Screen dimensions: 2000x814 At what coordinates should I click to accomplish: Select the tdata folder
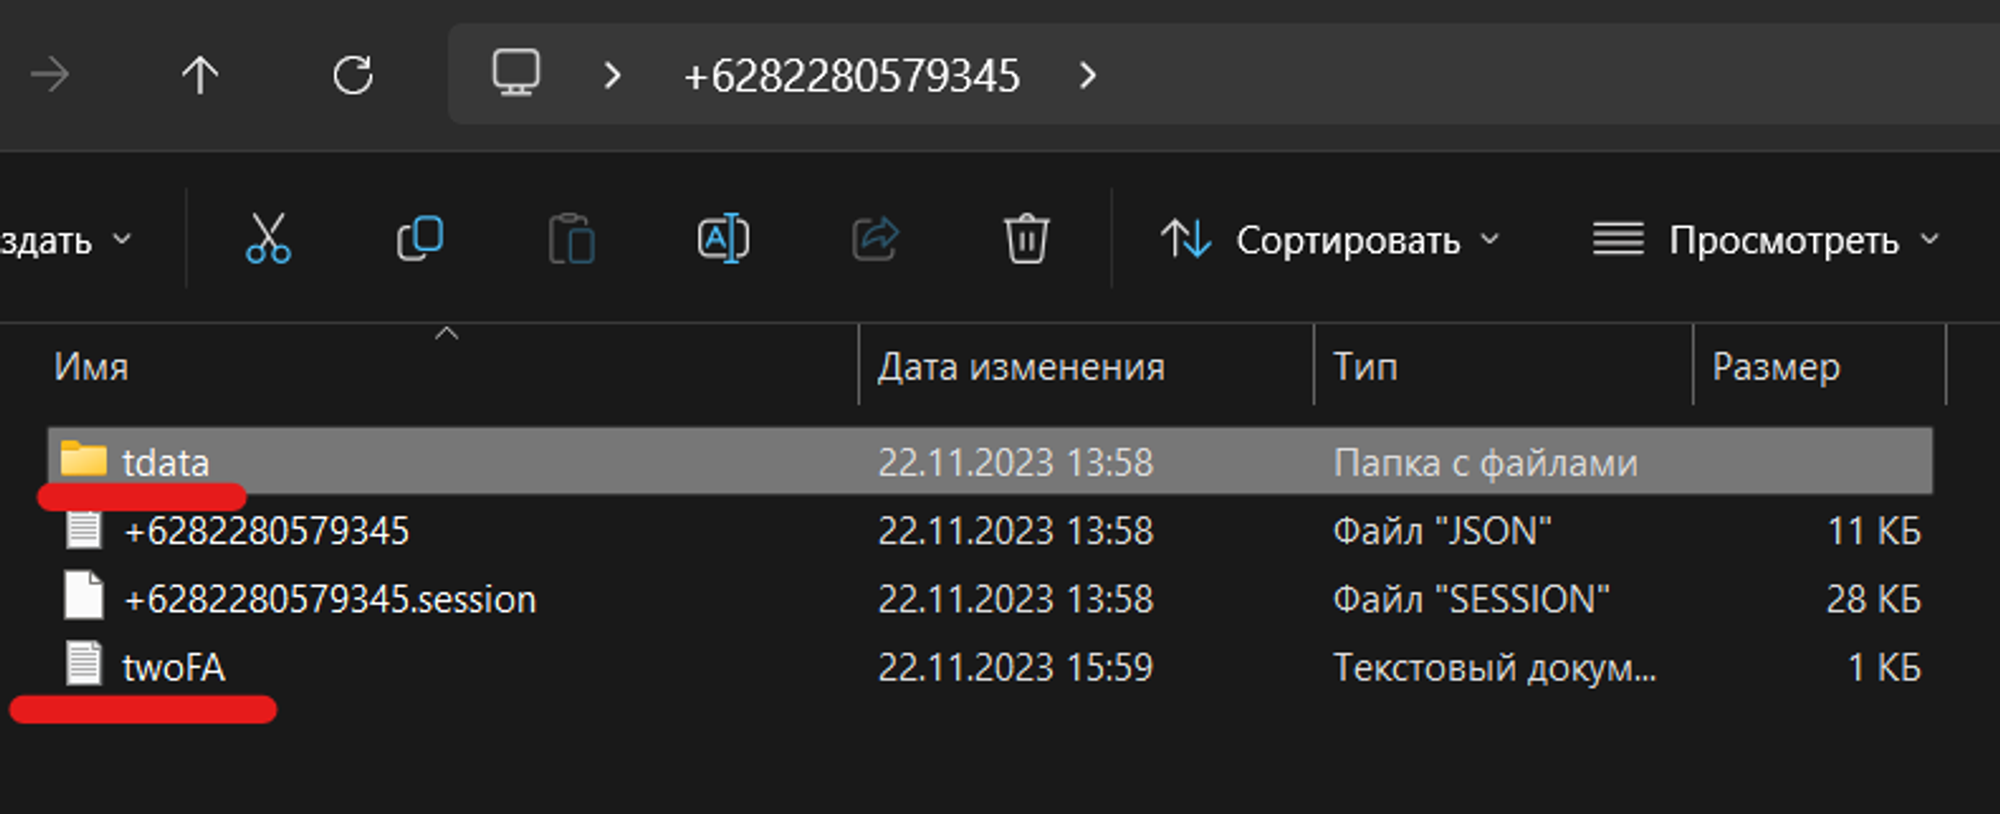(x=166, y=462)
